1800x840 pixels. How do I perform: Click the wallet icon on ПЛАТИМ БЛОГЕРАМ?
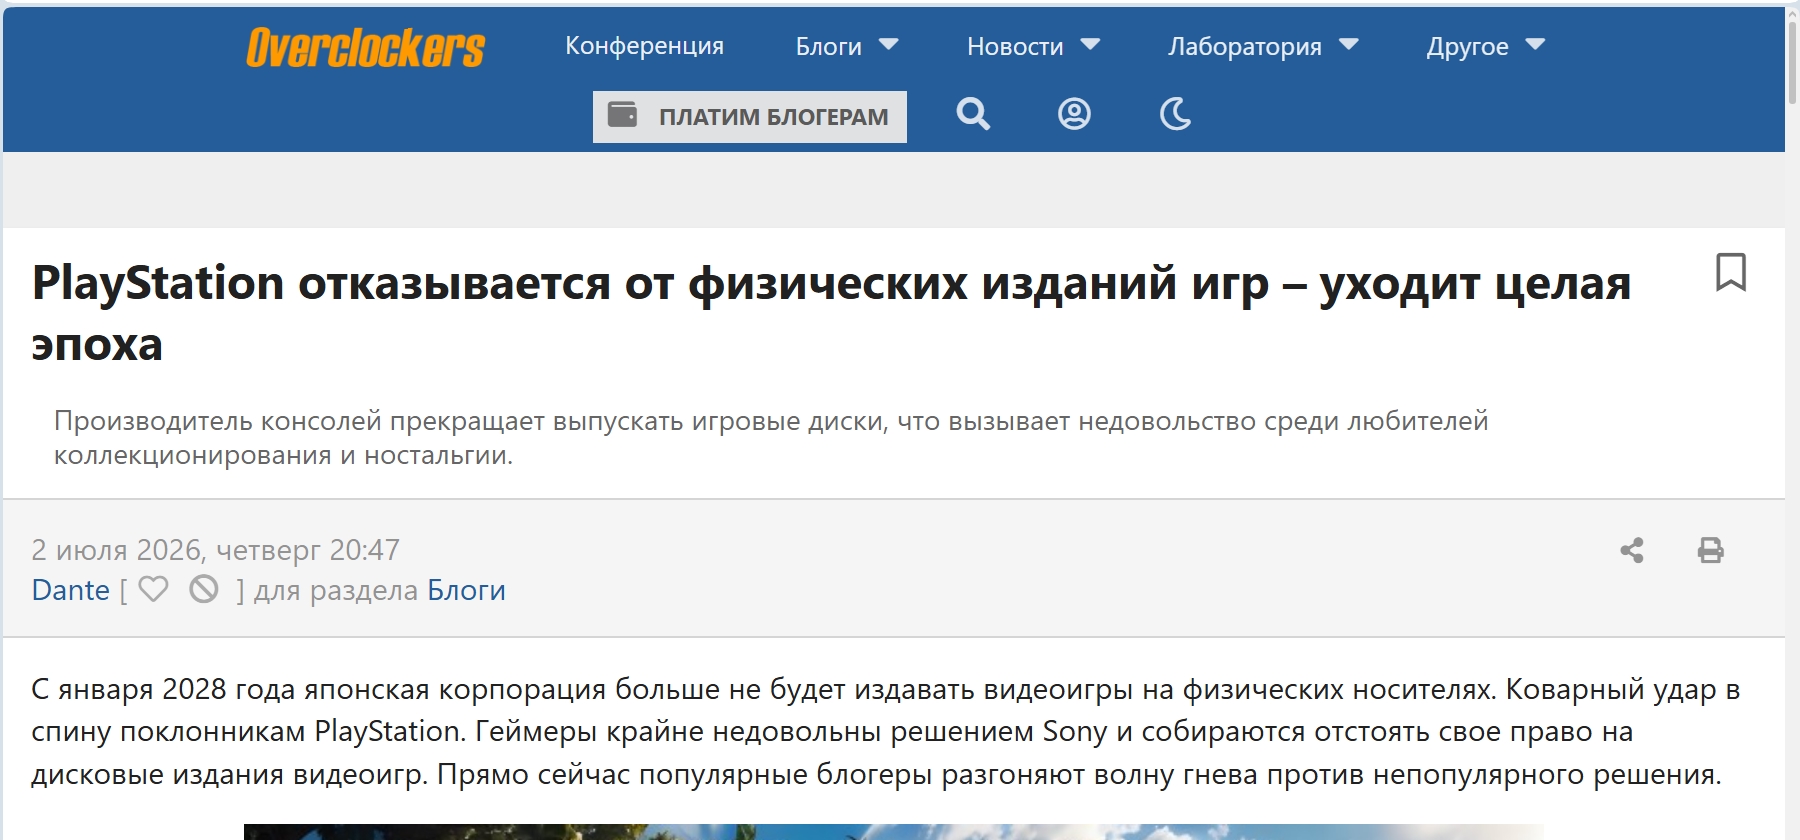point(623,115)
